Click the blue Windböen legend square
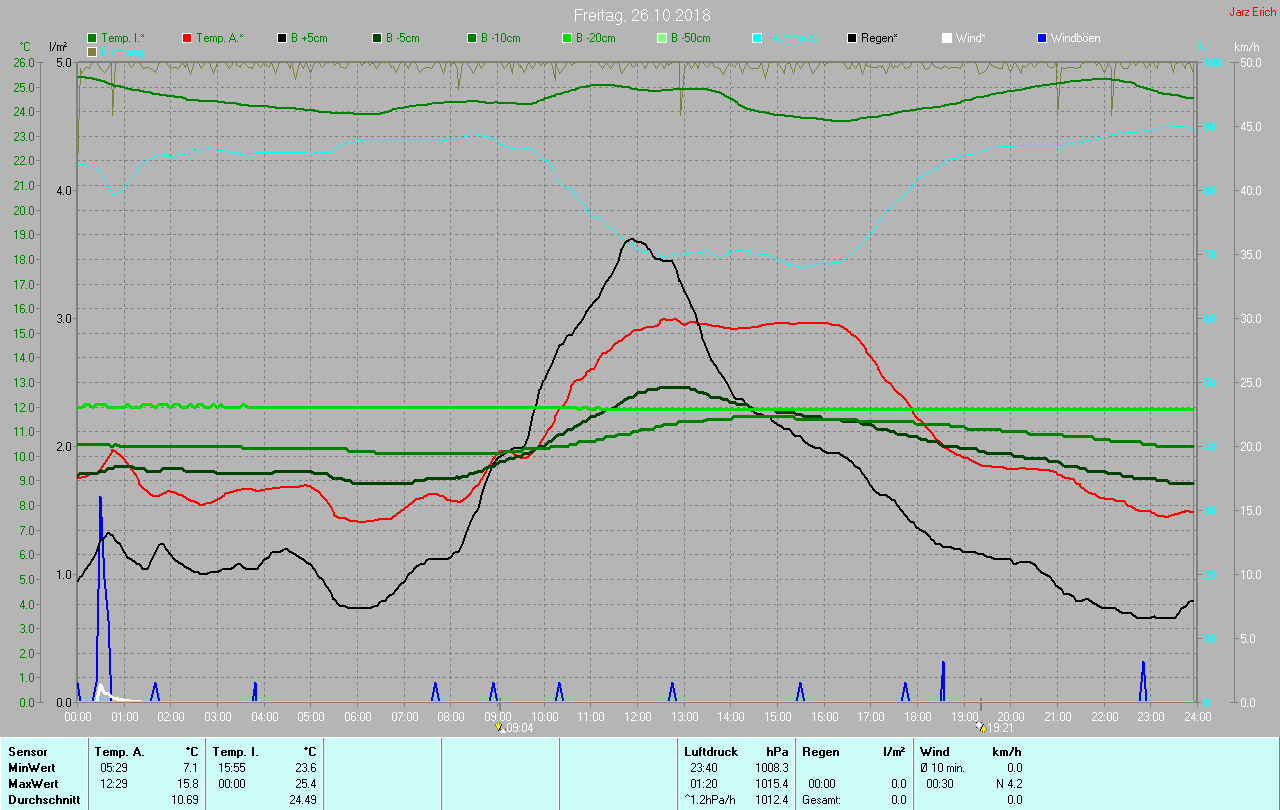The height and width of the screenshot is (810, 1280). tap(1042, 38)
